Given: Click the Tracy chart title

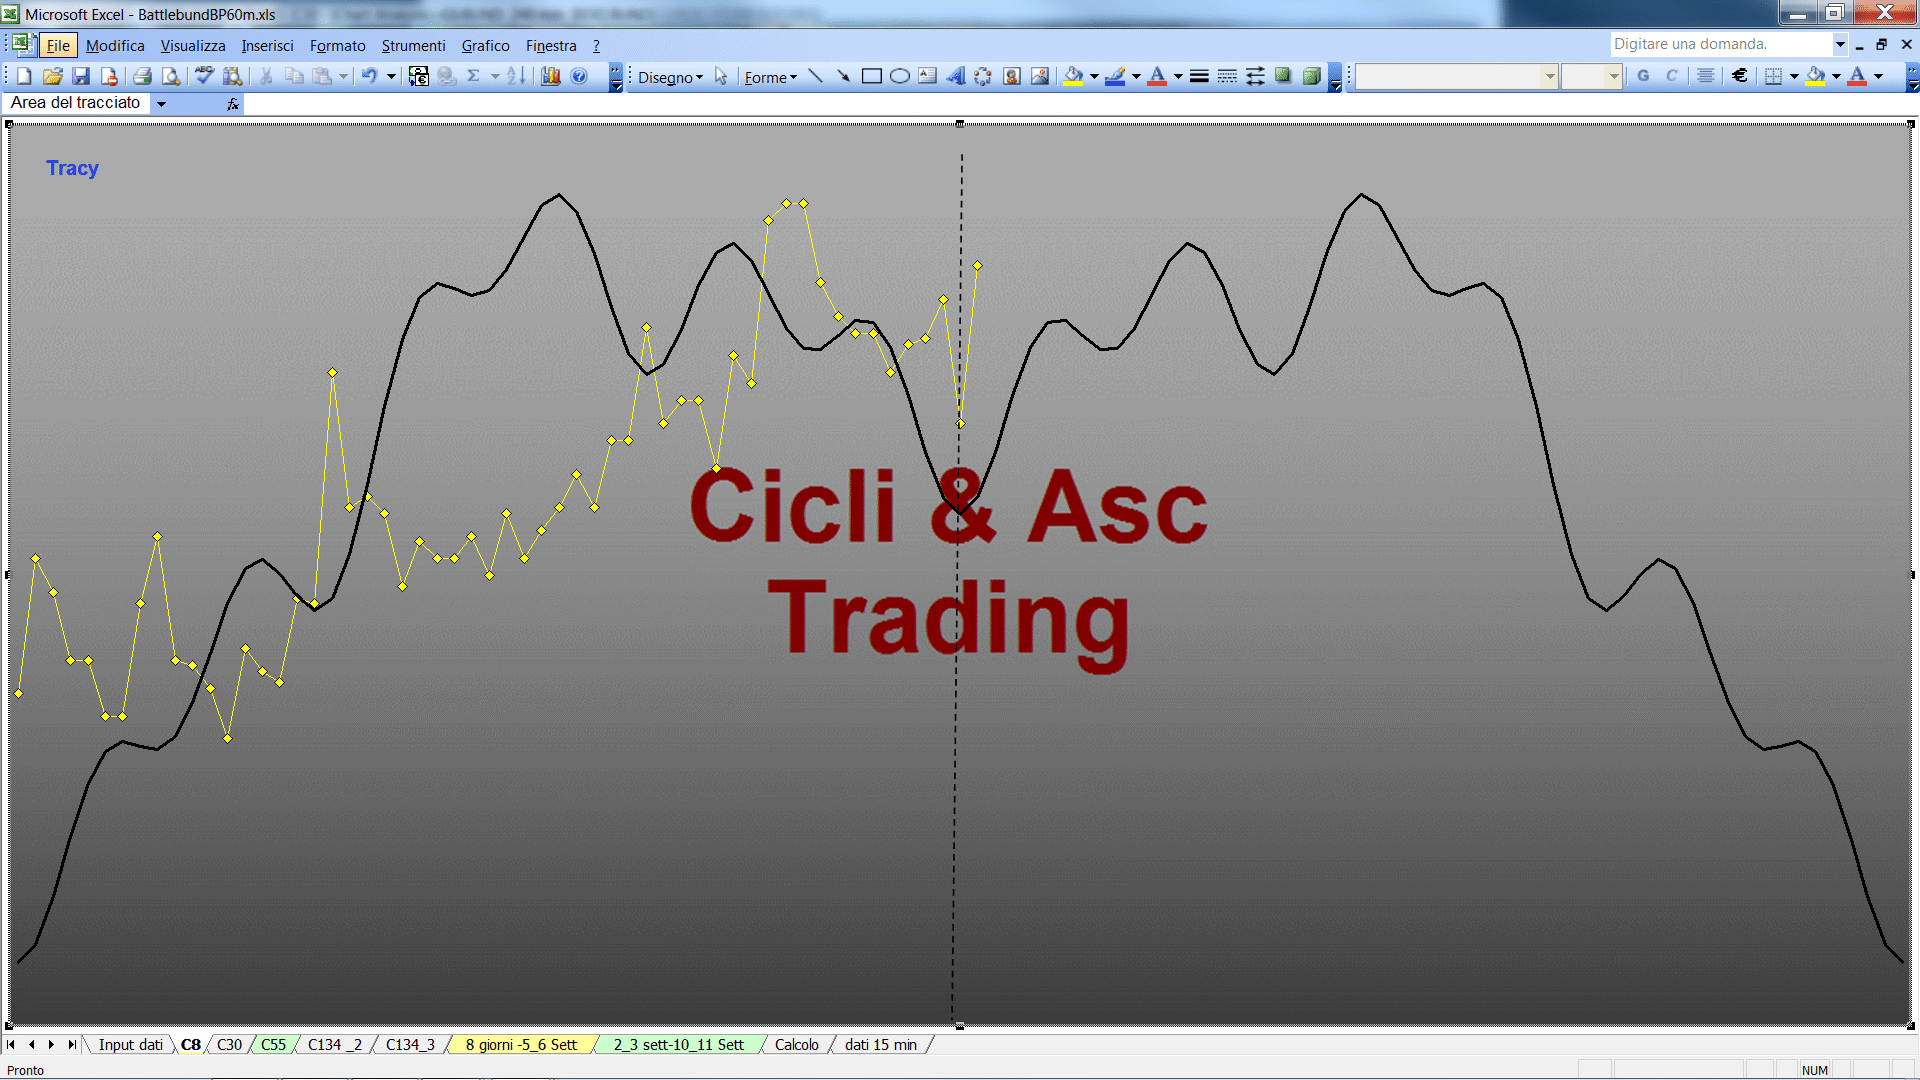Looking at the screenshot, I should coord(72,168).
